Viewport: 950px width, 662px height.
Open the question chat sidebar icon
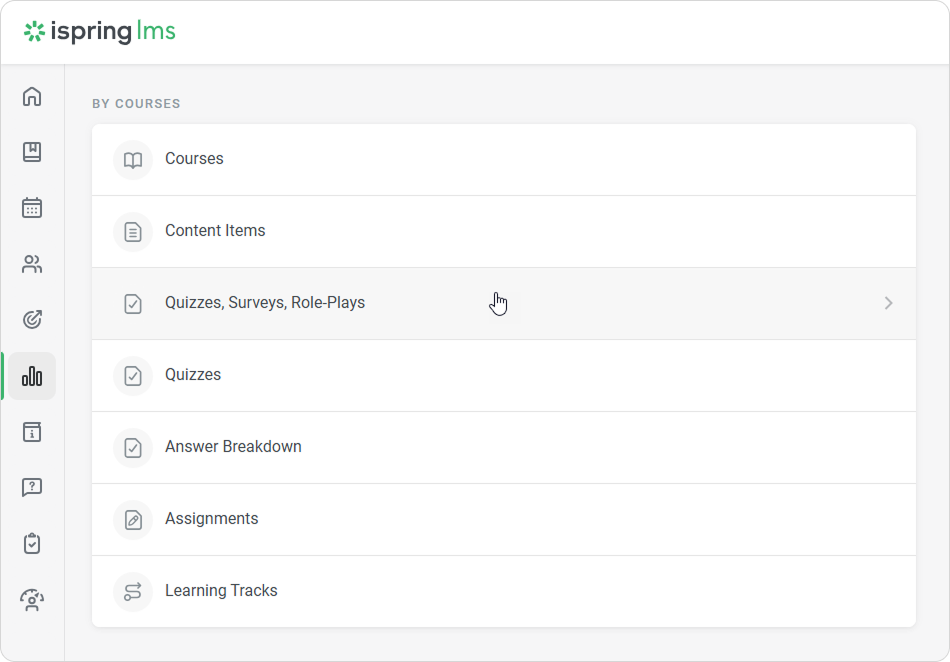(32, 488)
